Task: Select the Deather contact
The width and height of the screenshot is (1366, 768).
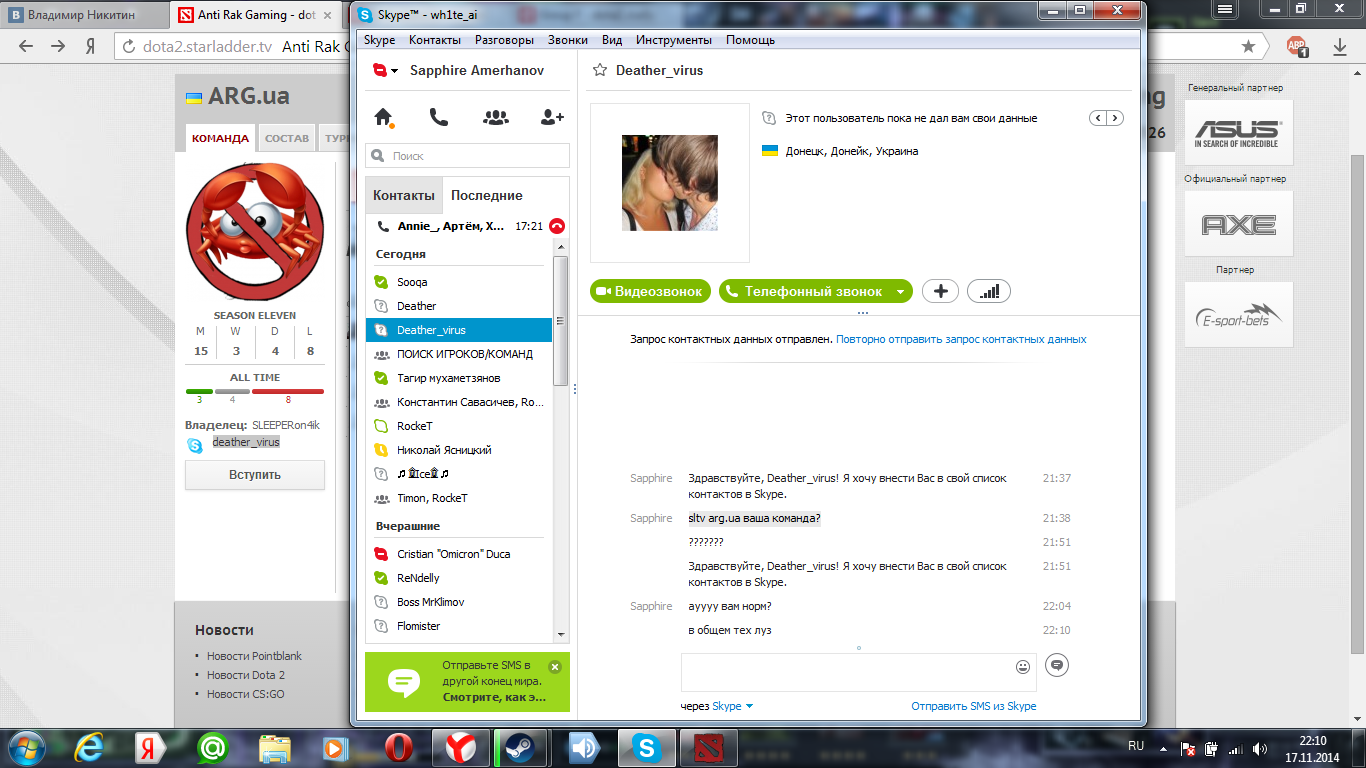Action: 459,306
